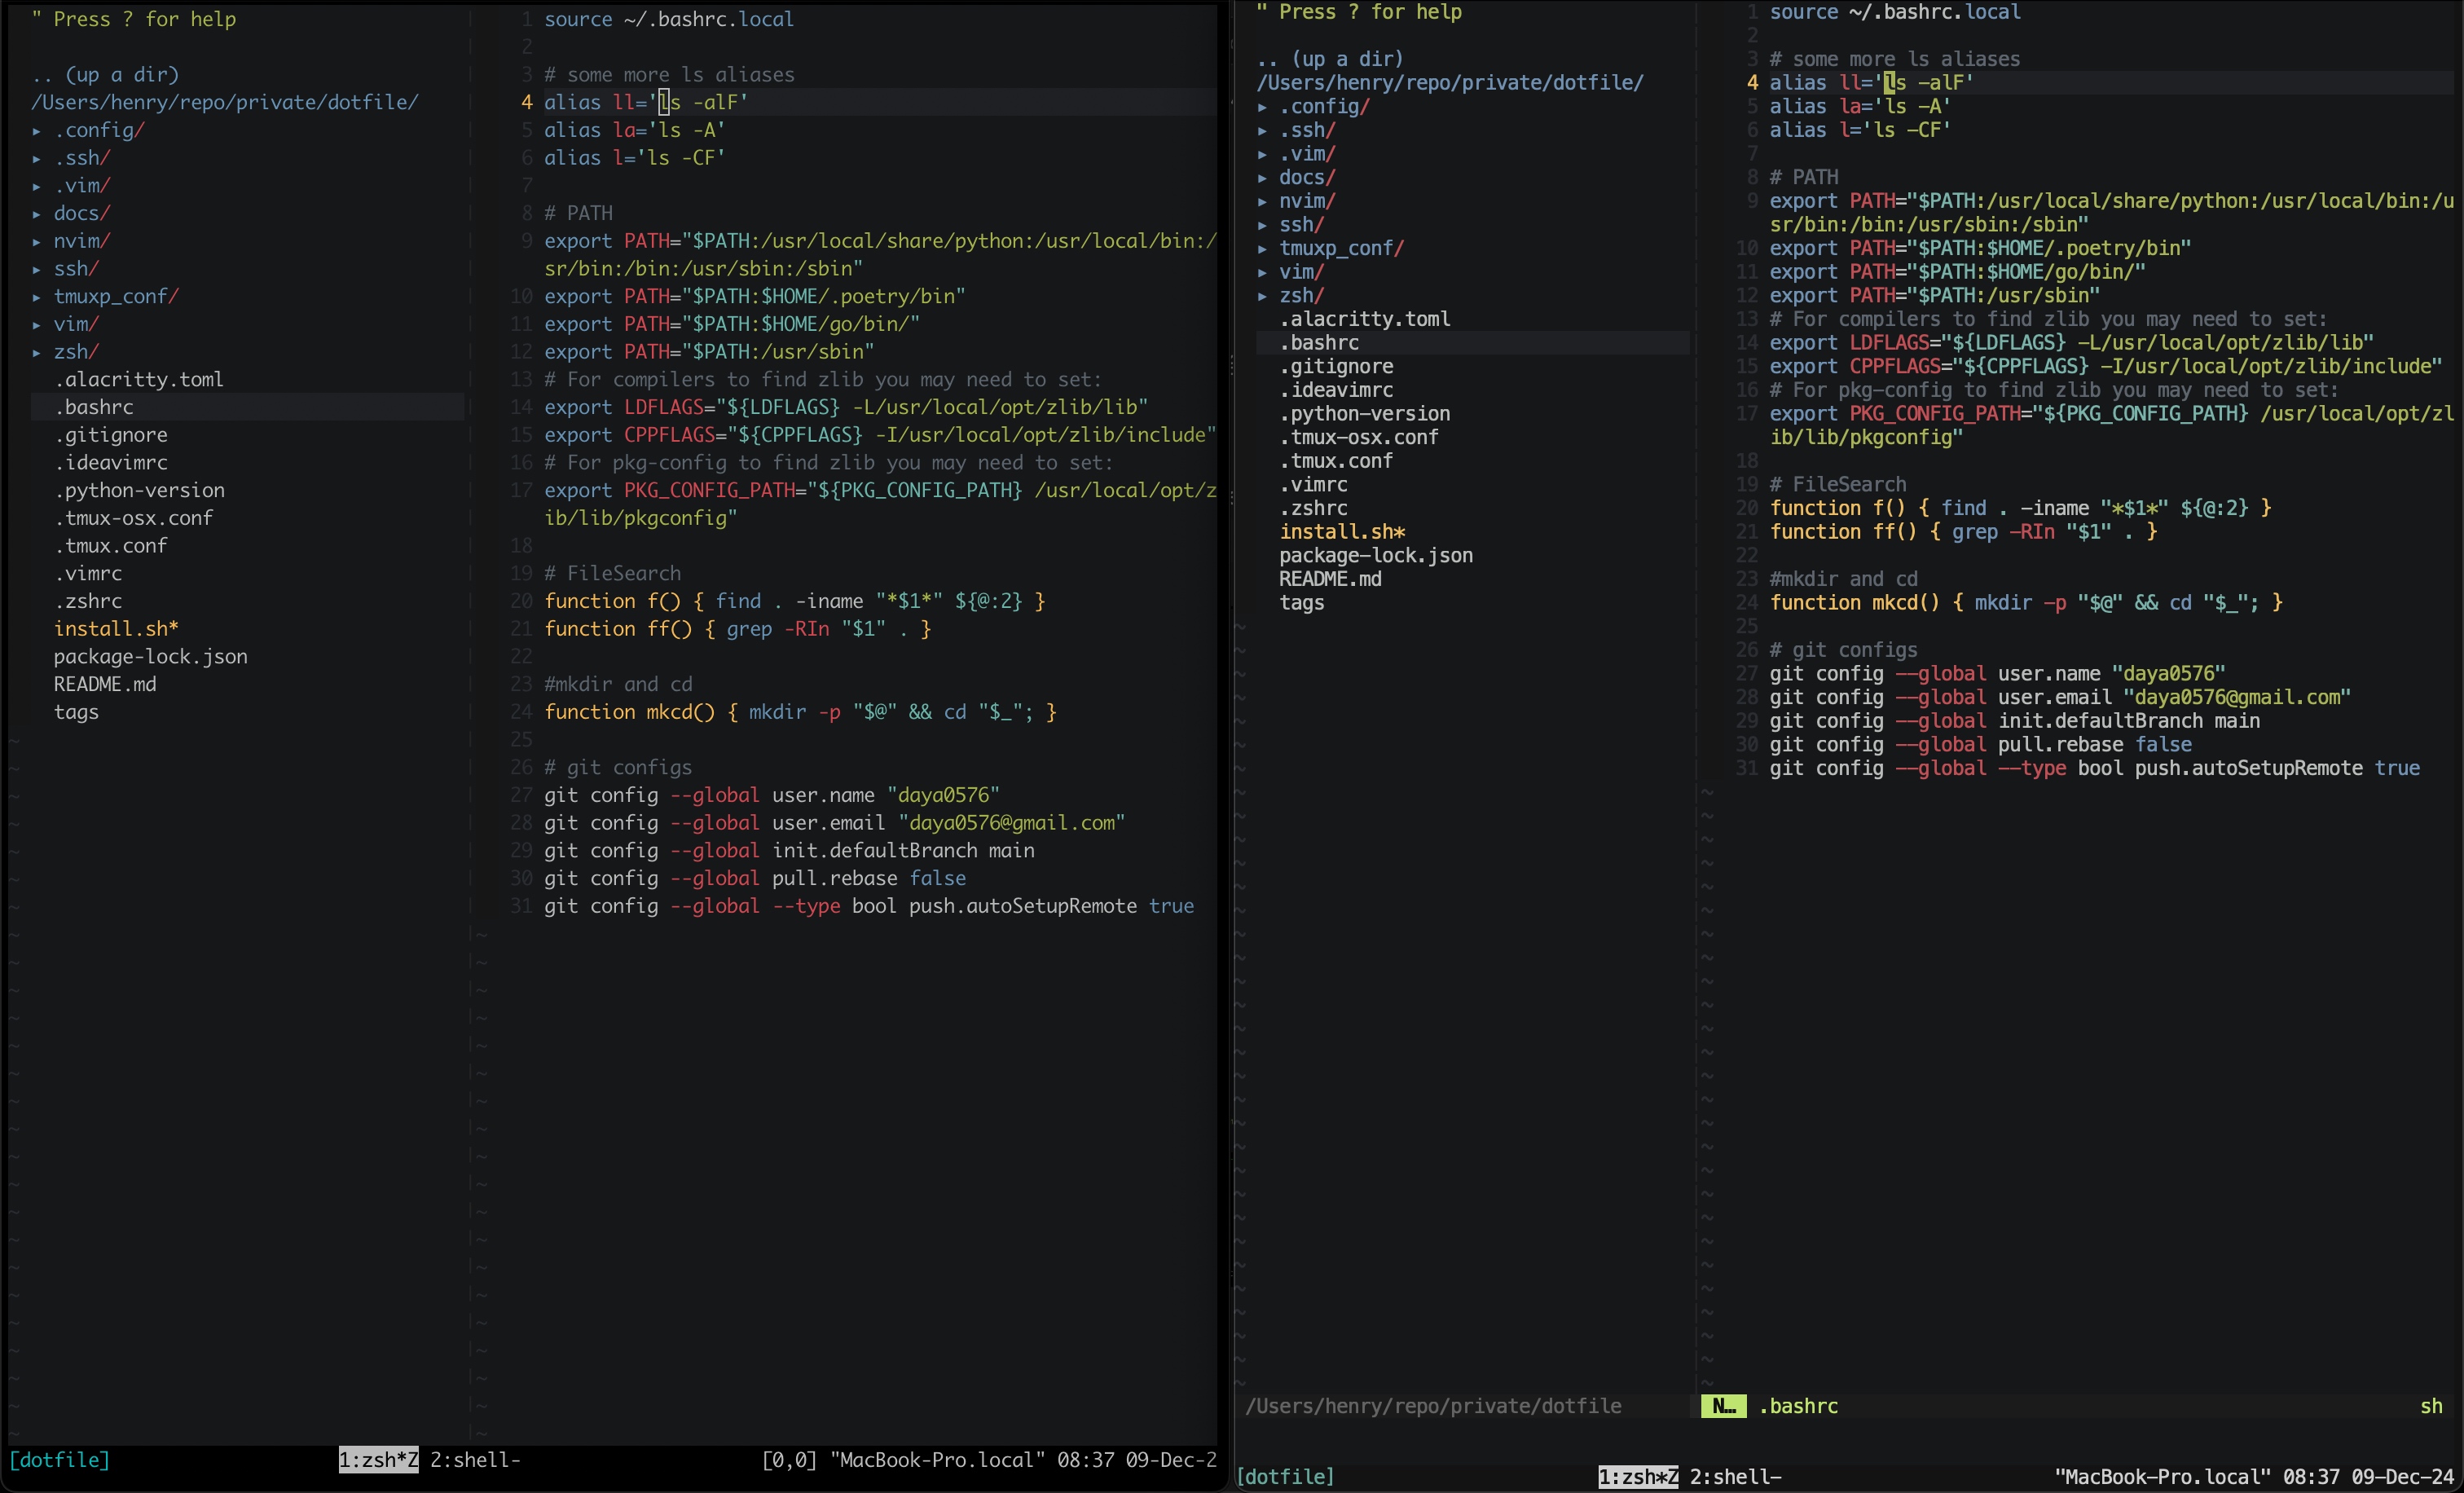
Task: Click the sh filetype indicator in statusline
Action: [2430, 1407]
